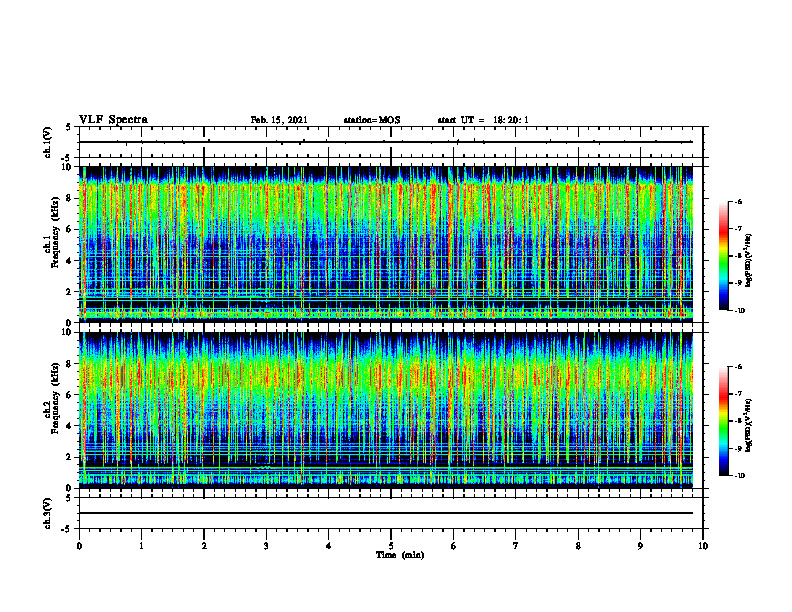Click the "-9" tick on ch.2 color bar
This screenshot has height=612, width=792.
738,448
